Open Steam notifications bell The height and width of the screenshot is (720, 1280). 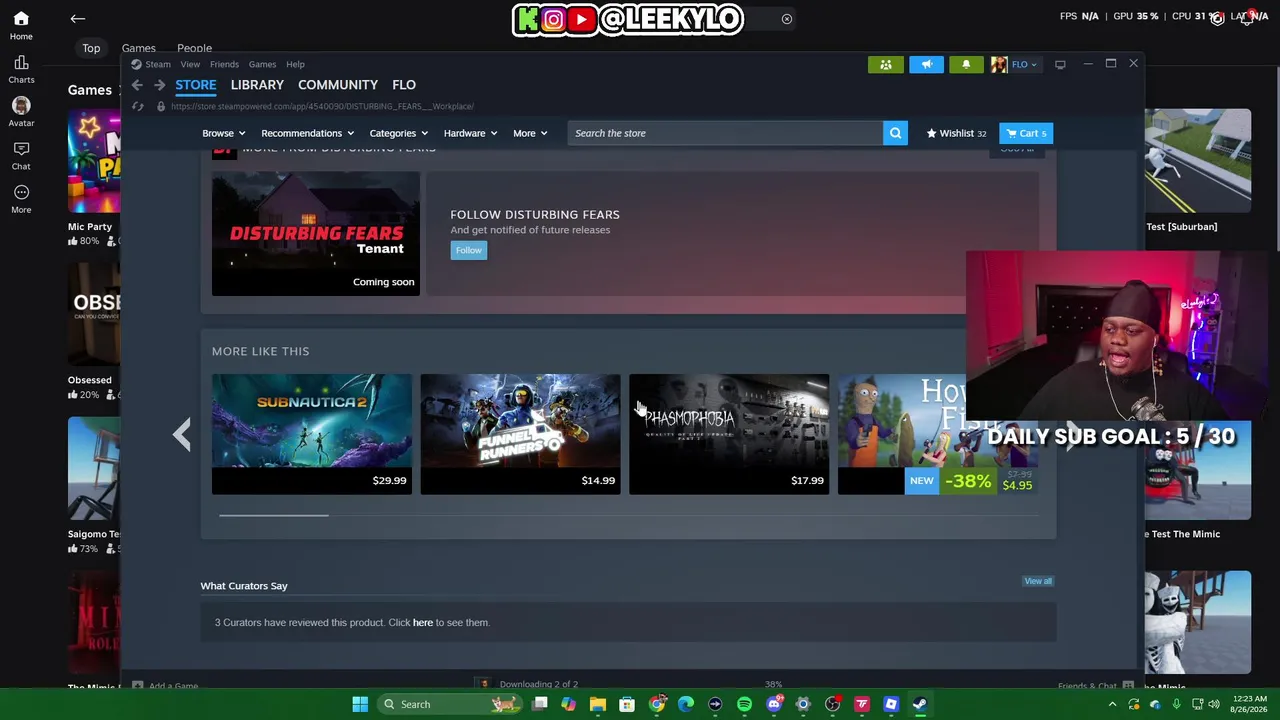coord(966,65)
